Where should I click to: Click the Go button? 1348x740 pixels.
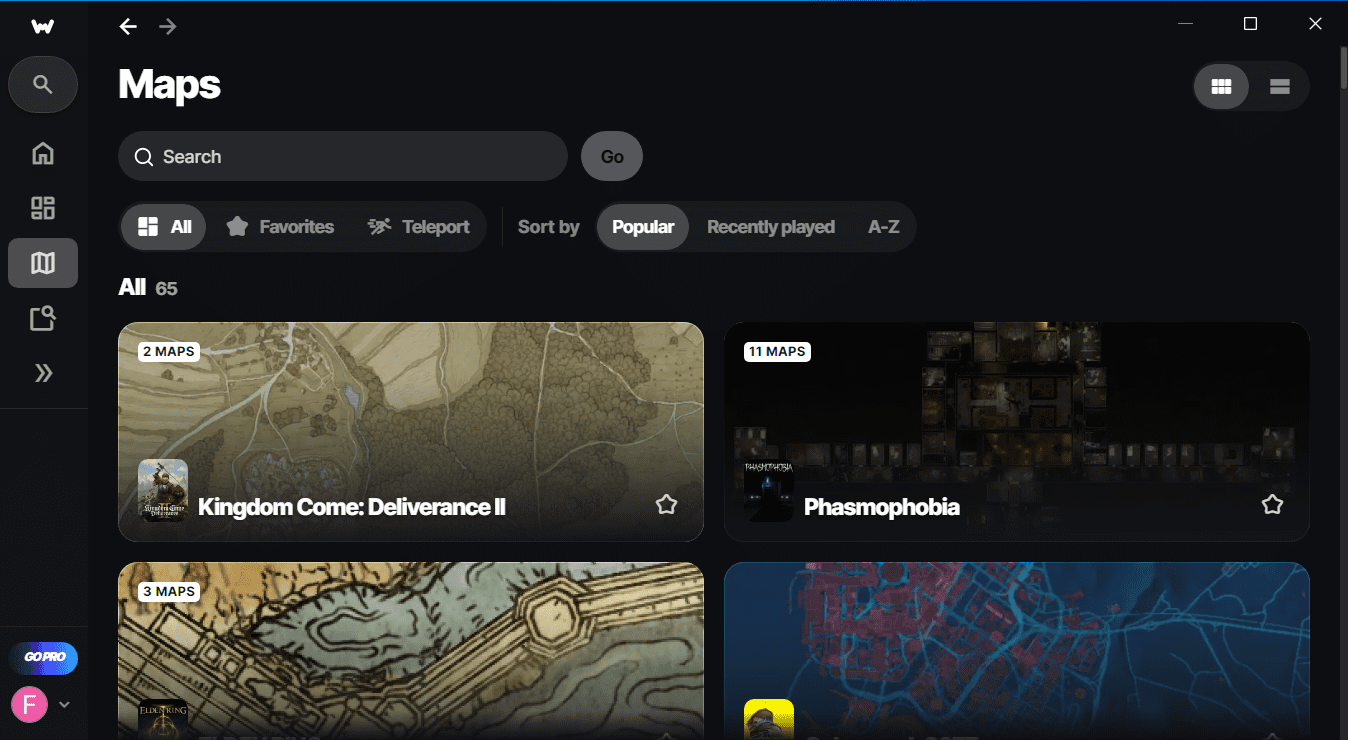coord(612,156)
